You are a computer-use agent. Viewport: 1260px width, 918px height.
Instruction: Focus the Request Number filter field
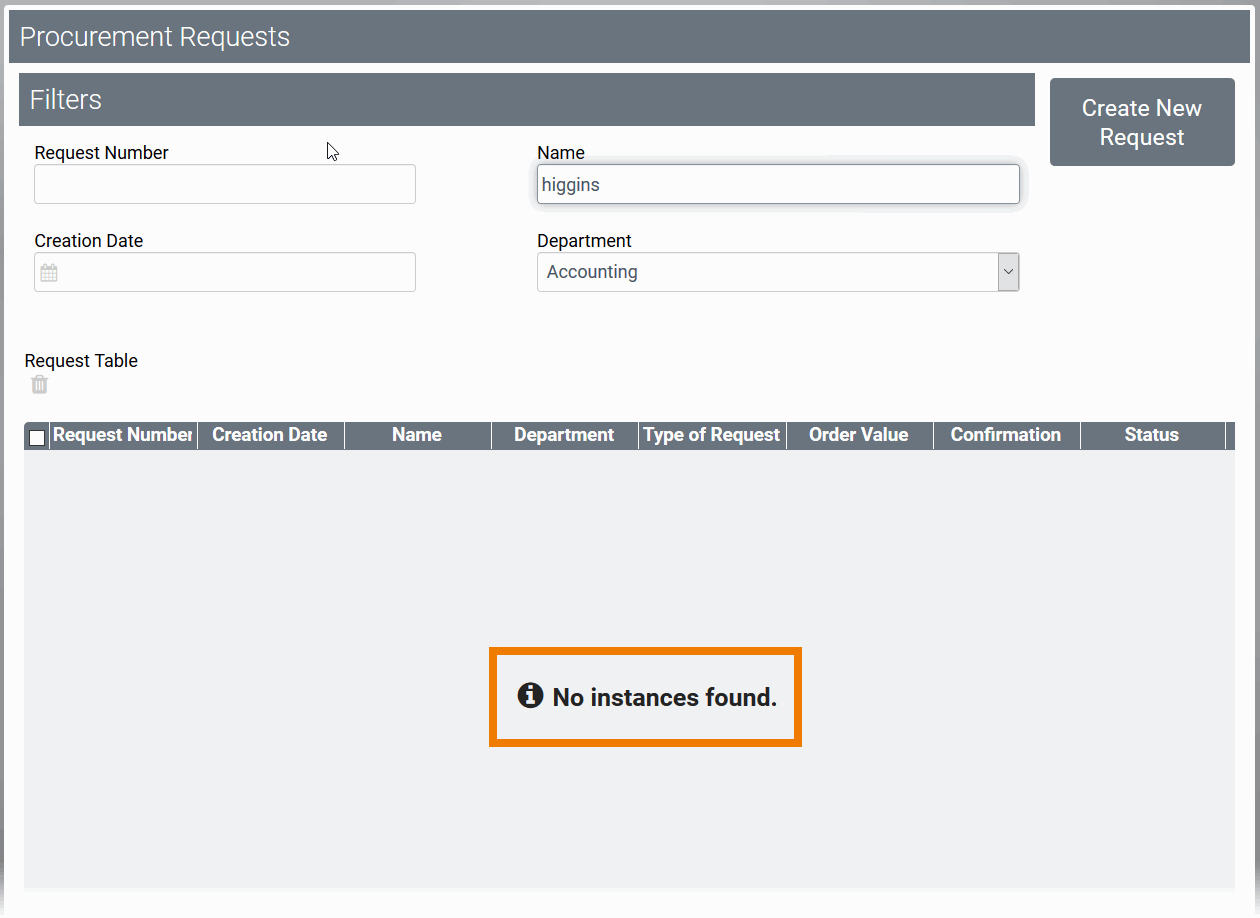225,185
